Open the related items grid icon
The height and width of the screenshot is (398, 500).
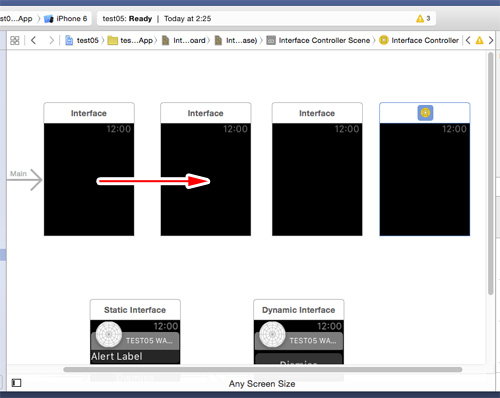15,40
